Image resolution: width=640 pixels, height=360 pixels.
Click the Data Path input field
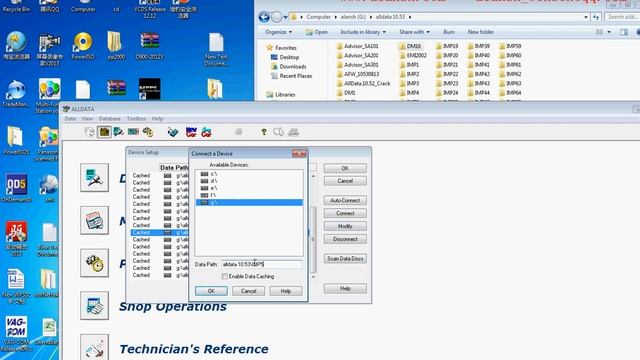261,264
